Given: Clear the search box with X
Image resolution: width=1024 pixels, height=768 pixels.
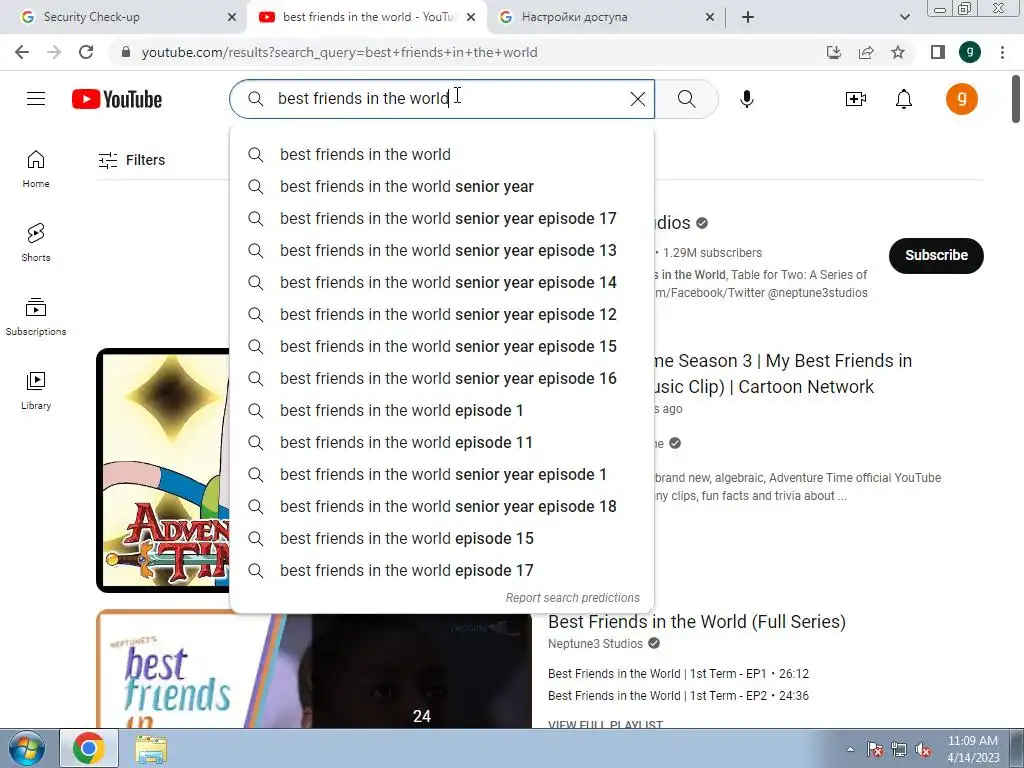Looking at the screenshot, I should [637, 99].
